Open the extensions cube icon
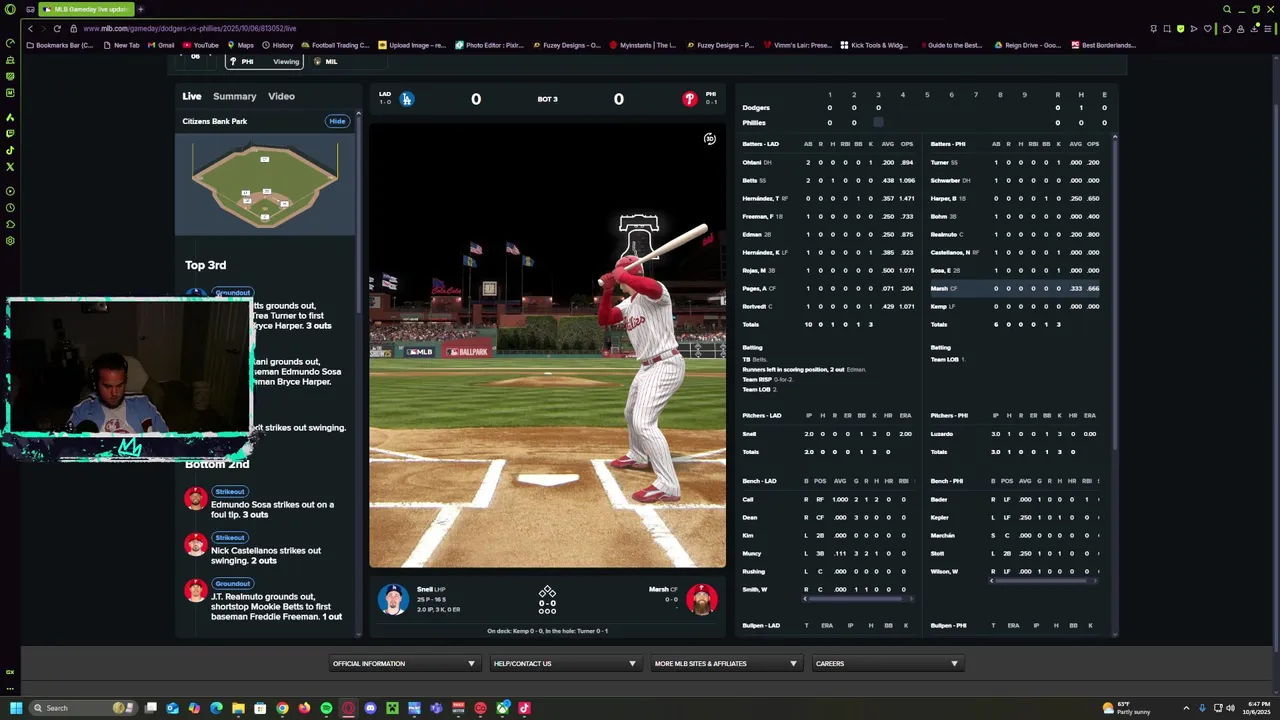1280x720 pixels. [1227, 28]
